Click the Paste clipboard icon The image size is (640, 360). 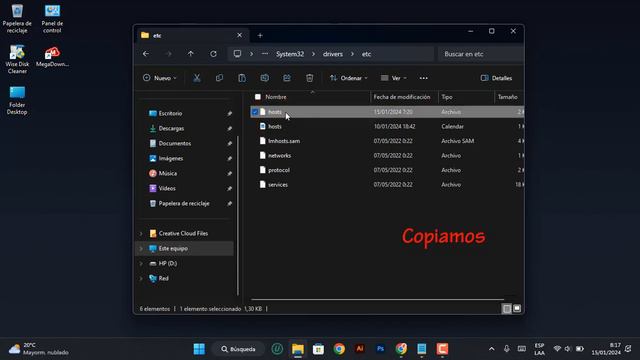(242, 78)
